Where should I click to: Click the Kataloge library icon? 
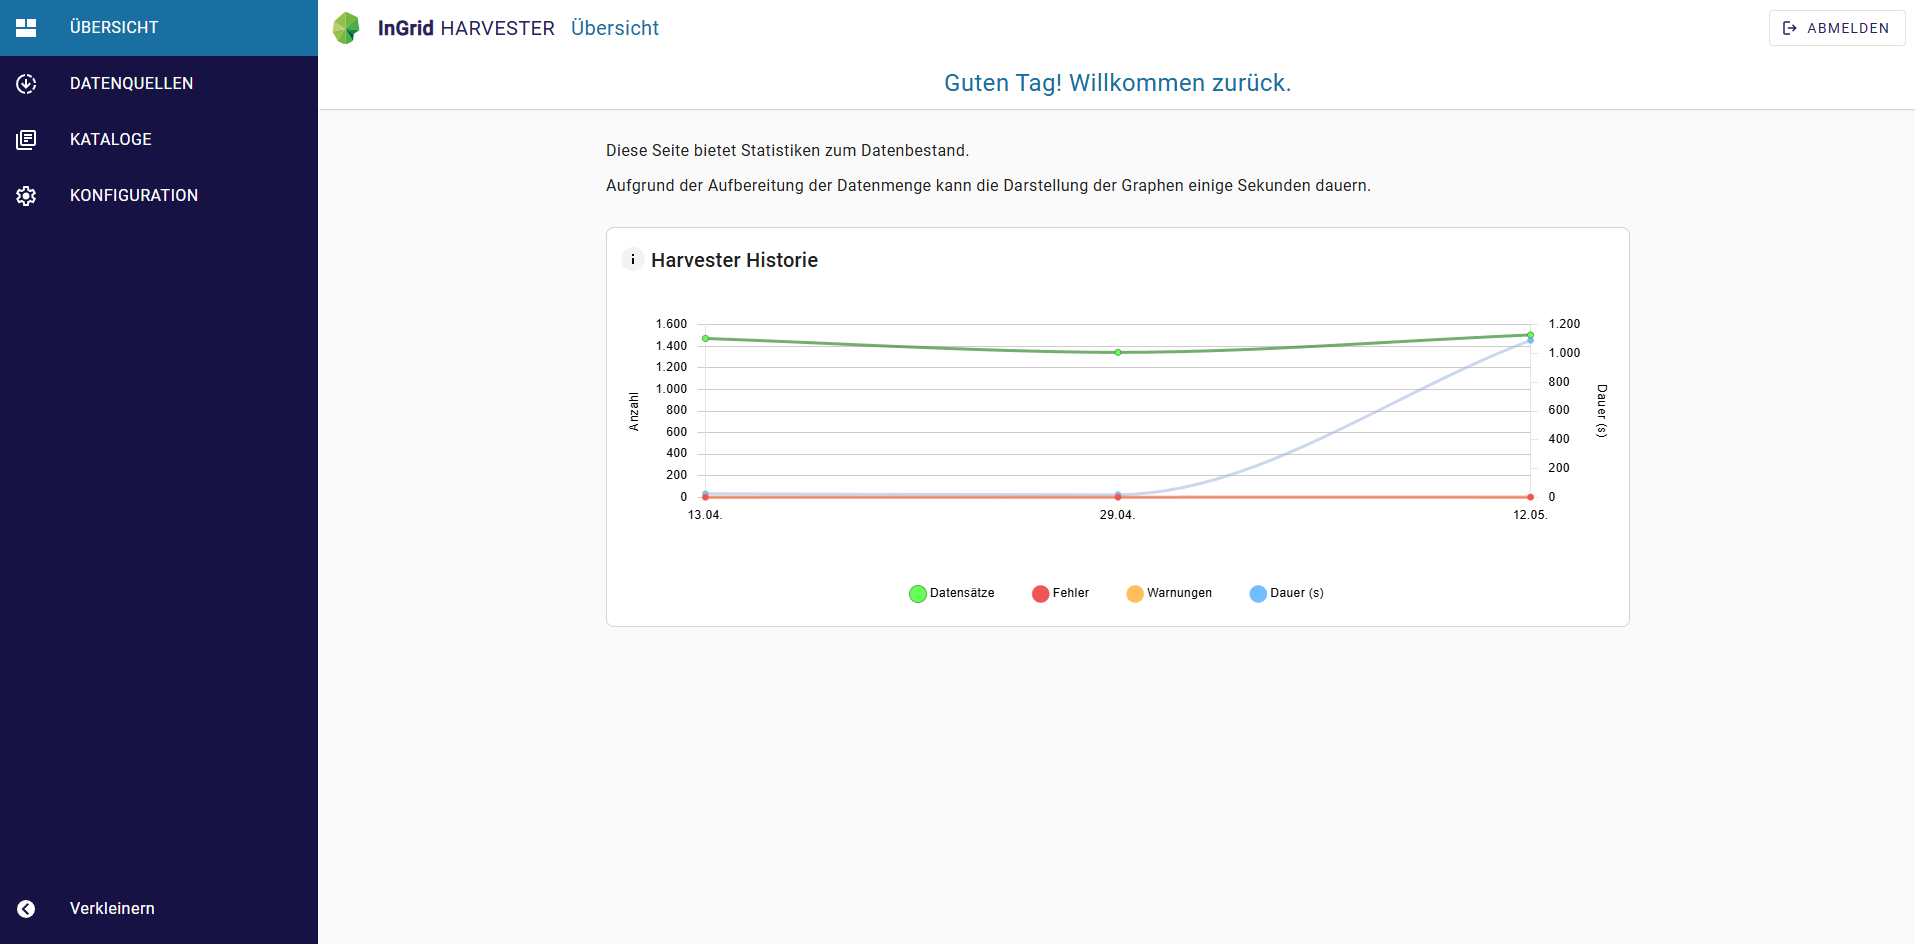pyautogui.click(x=26, y=140)
